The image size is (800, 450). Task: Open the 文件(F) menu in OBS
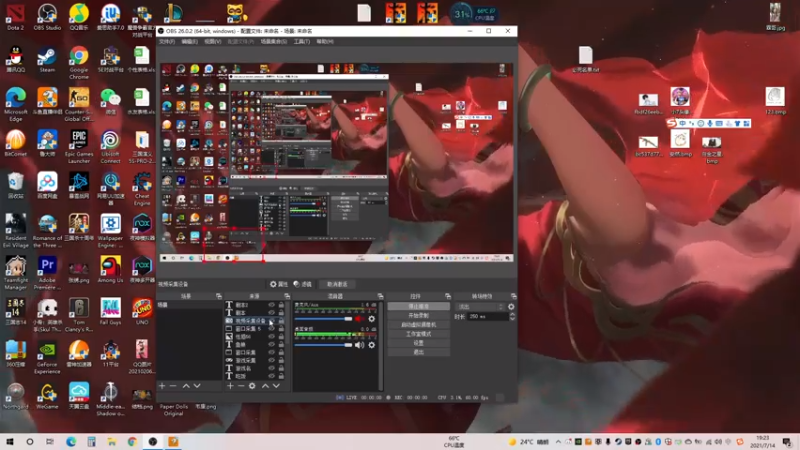[167, 41]
